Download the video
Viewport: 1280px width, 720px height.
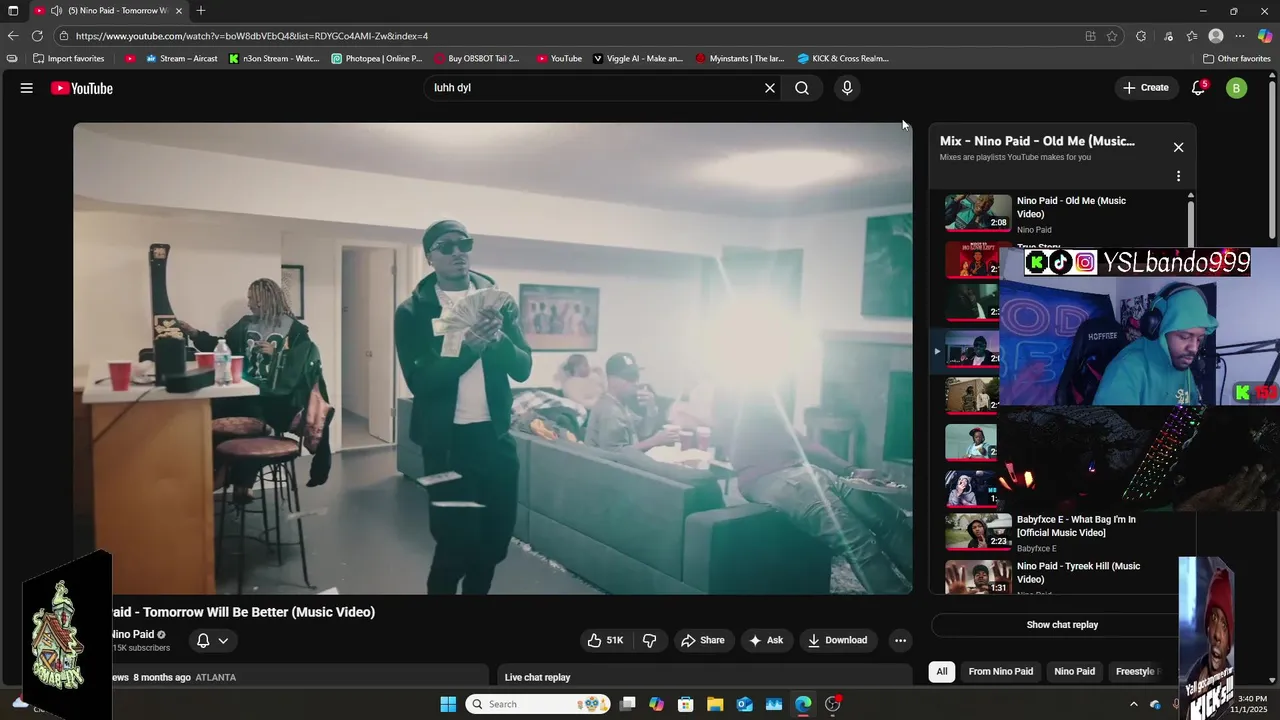click(x=837, y=640)
